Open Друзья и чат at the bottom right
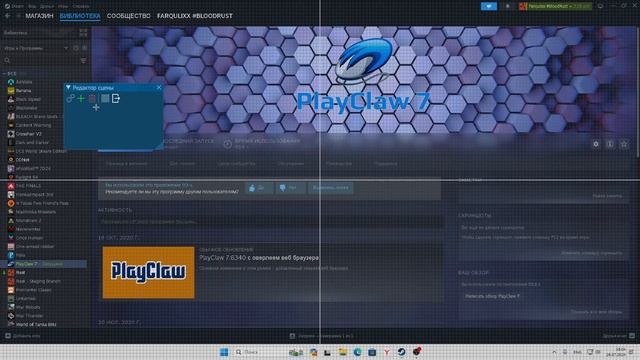The image size is (640, 360). tap(619, 336)
